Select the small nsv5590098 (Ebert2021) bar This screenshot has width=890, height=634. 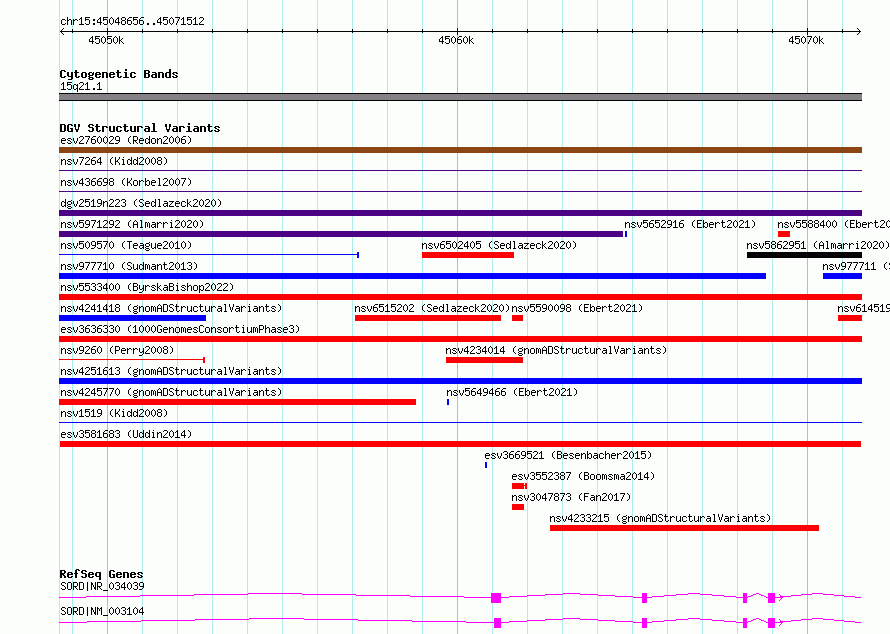pos(517,318)
